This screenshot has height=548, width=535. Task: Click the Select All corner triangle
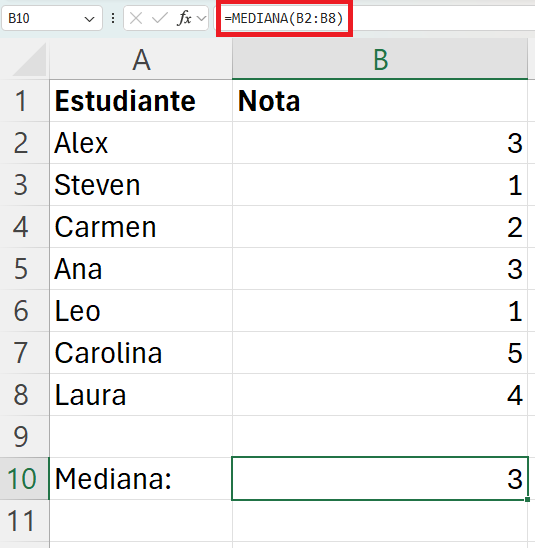coord(30,59)
